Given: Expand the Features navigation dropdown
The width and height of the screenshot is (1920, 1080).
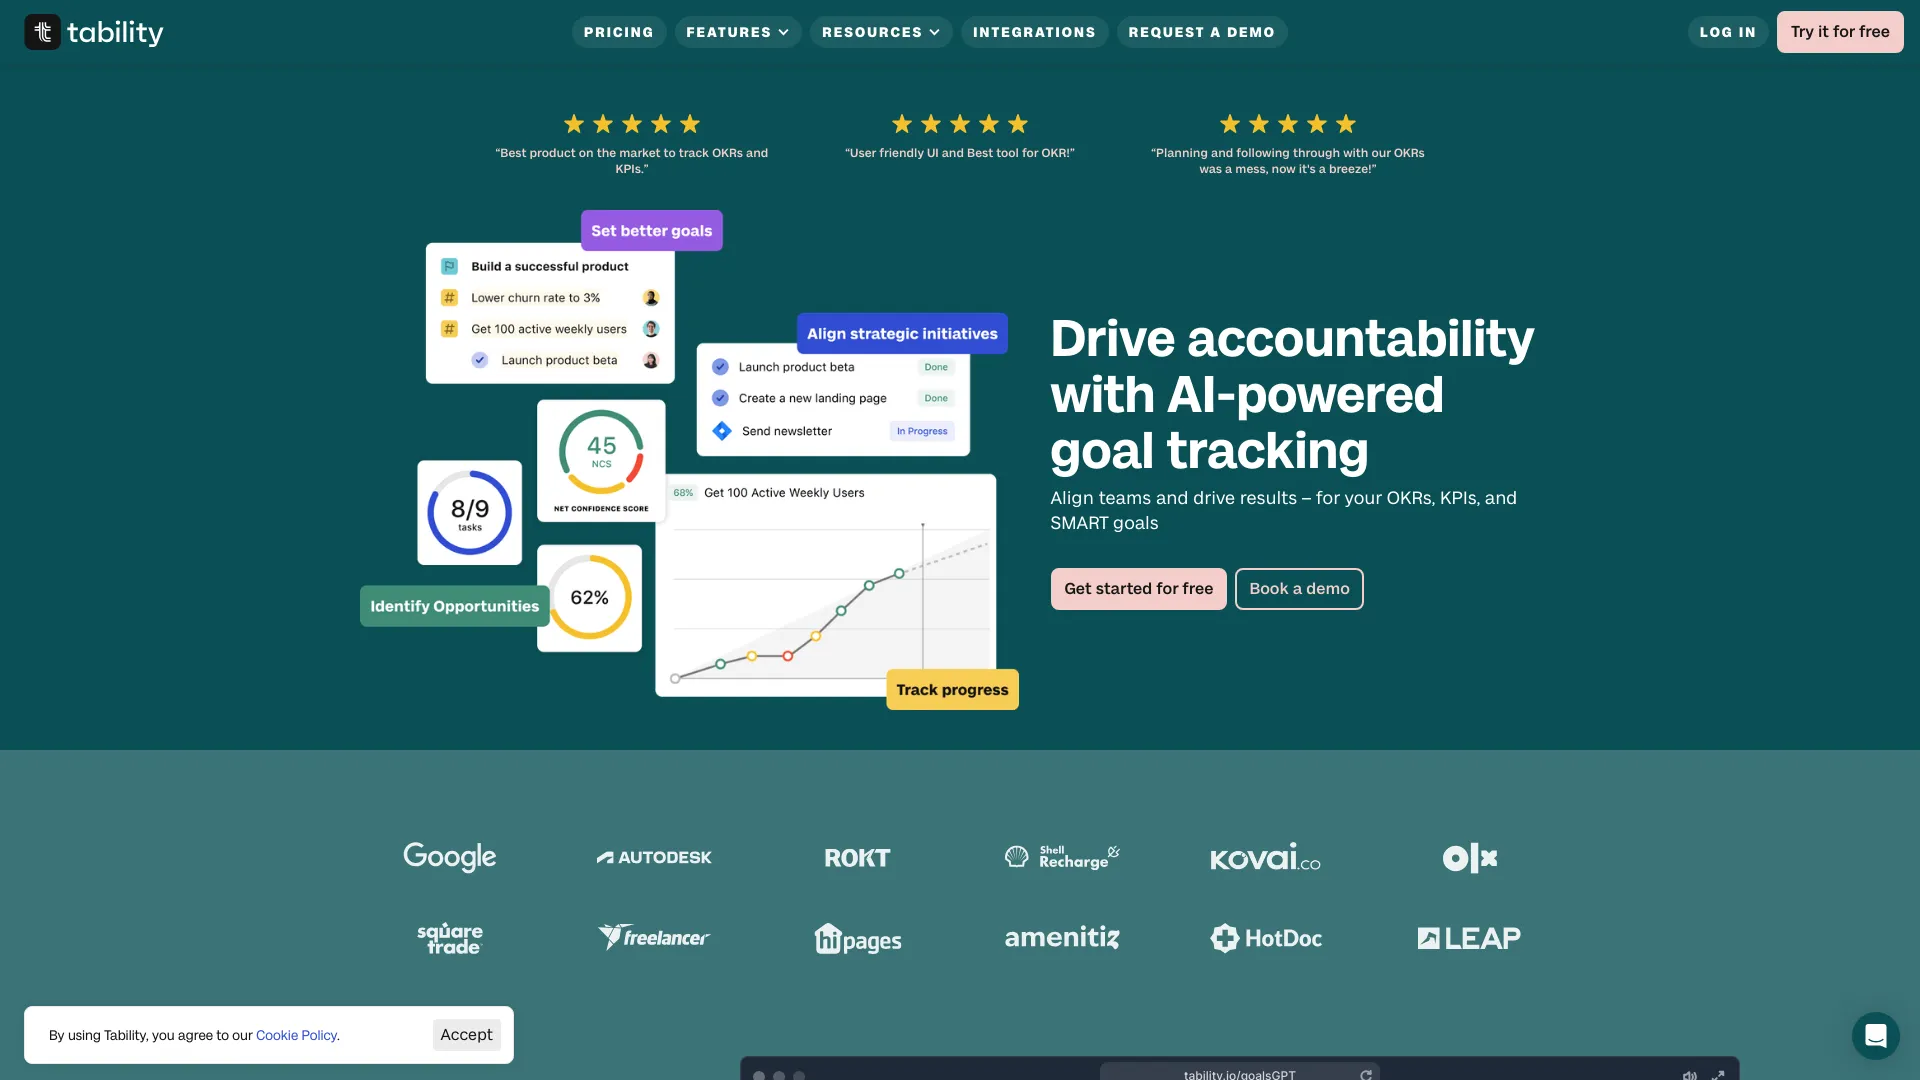Looking at the screenshot, I should coord(737,30).
